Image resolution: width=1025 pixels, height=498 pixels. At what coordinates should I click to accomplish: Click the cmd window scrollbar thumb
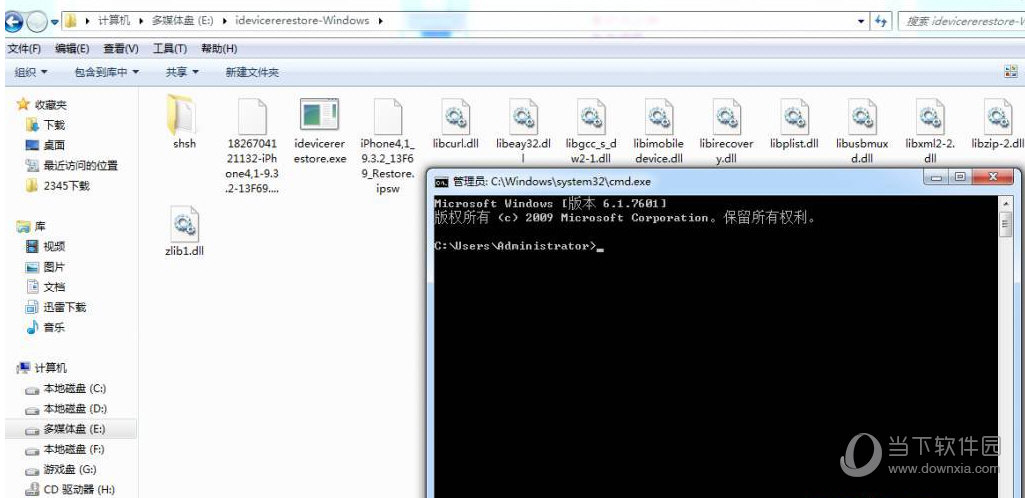(x=1005, y=223)
